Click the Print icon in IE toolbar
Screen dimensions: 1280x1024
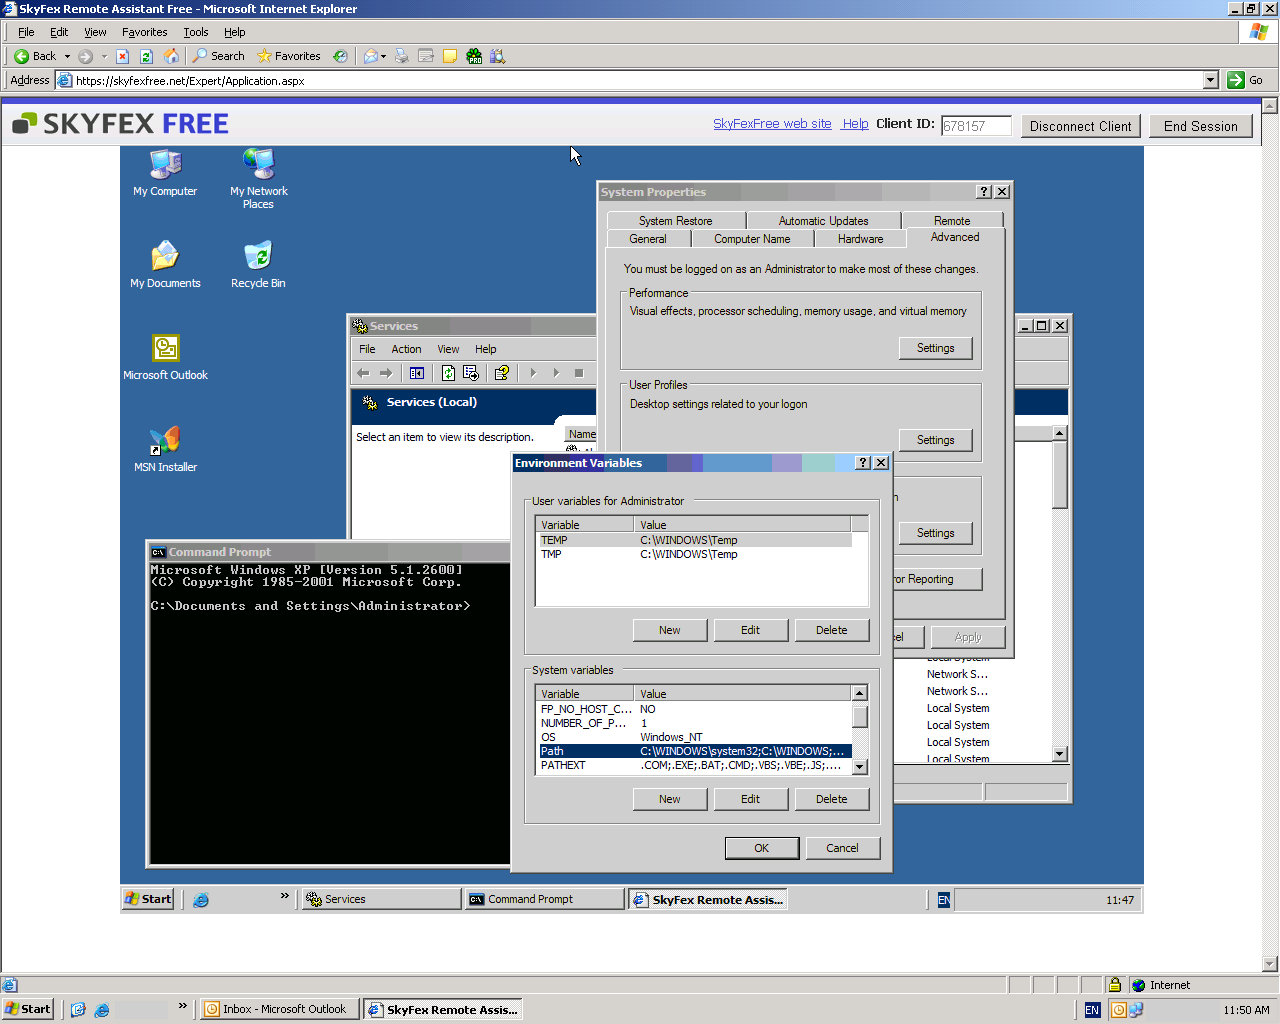point(402,56)
